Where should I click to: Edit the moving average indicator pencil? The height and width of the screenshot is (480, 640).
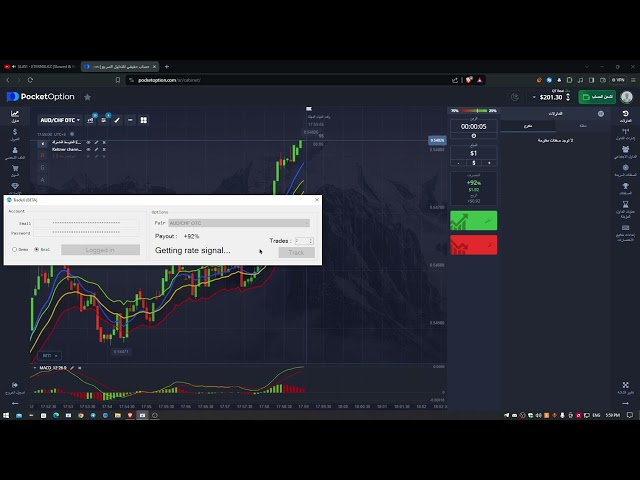(96, 142)
